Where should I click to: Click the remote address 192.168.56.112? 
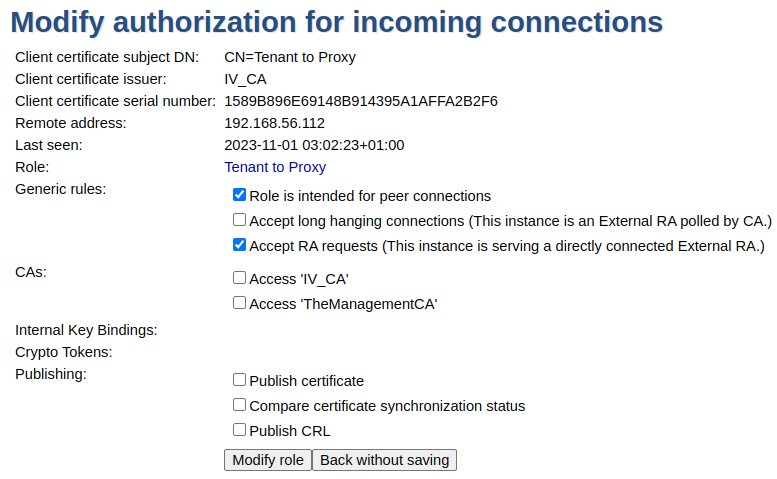point(274,123)
